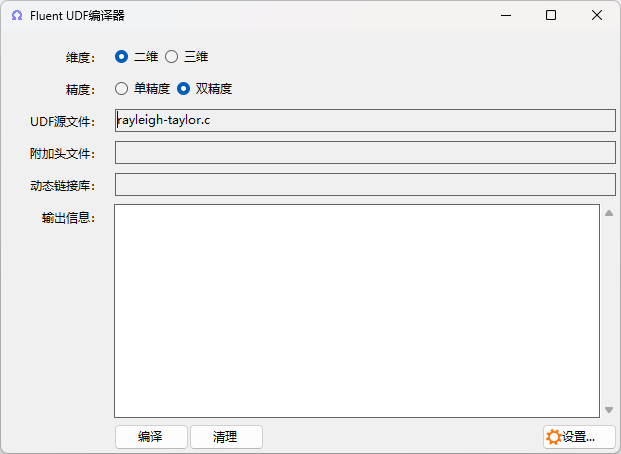Choose 单精度 single precision
This screenshot has width=621, height=454.
coord(143,88)
